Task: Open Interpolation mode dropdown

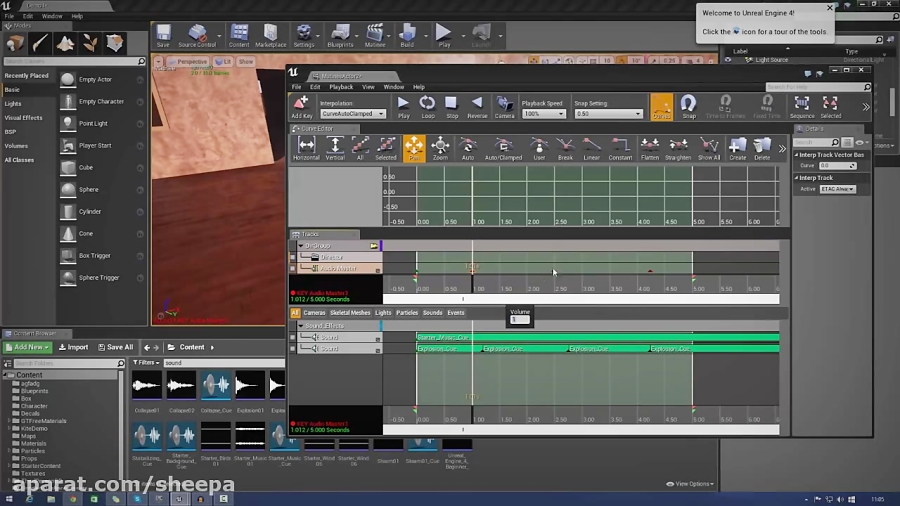Action: click(x=352, y=114)
